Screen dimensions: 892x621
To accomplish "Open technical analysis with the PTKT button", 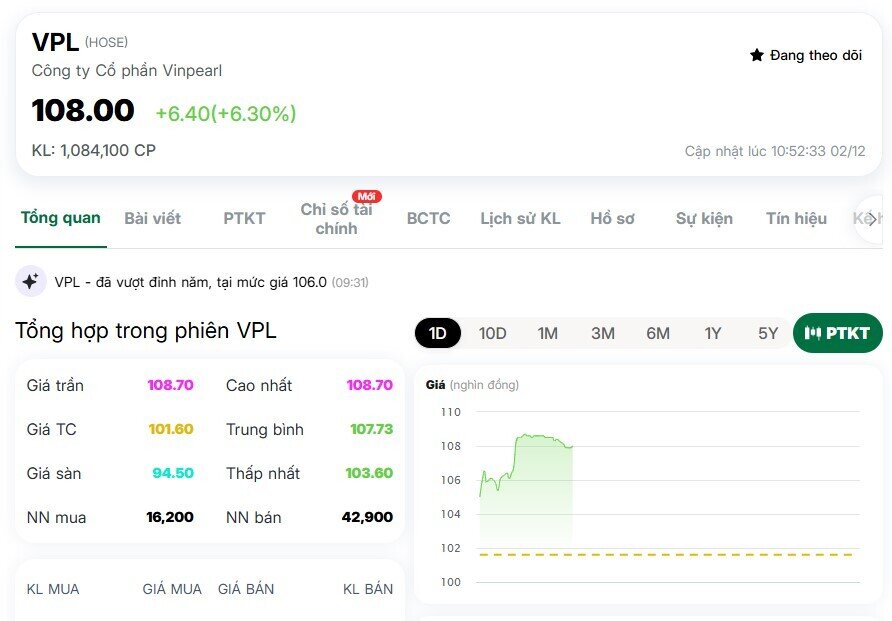I will (837, 333).
